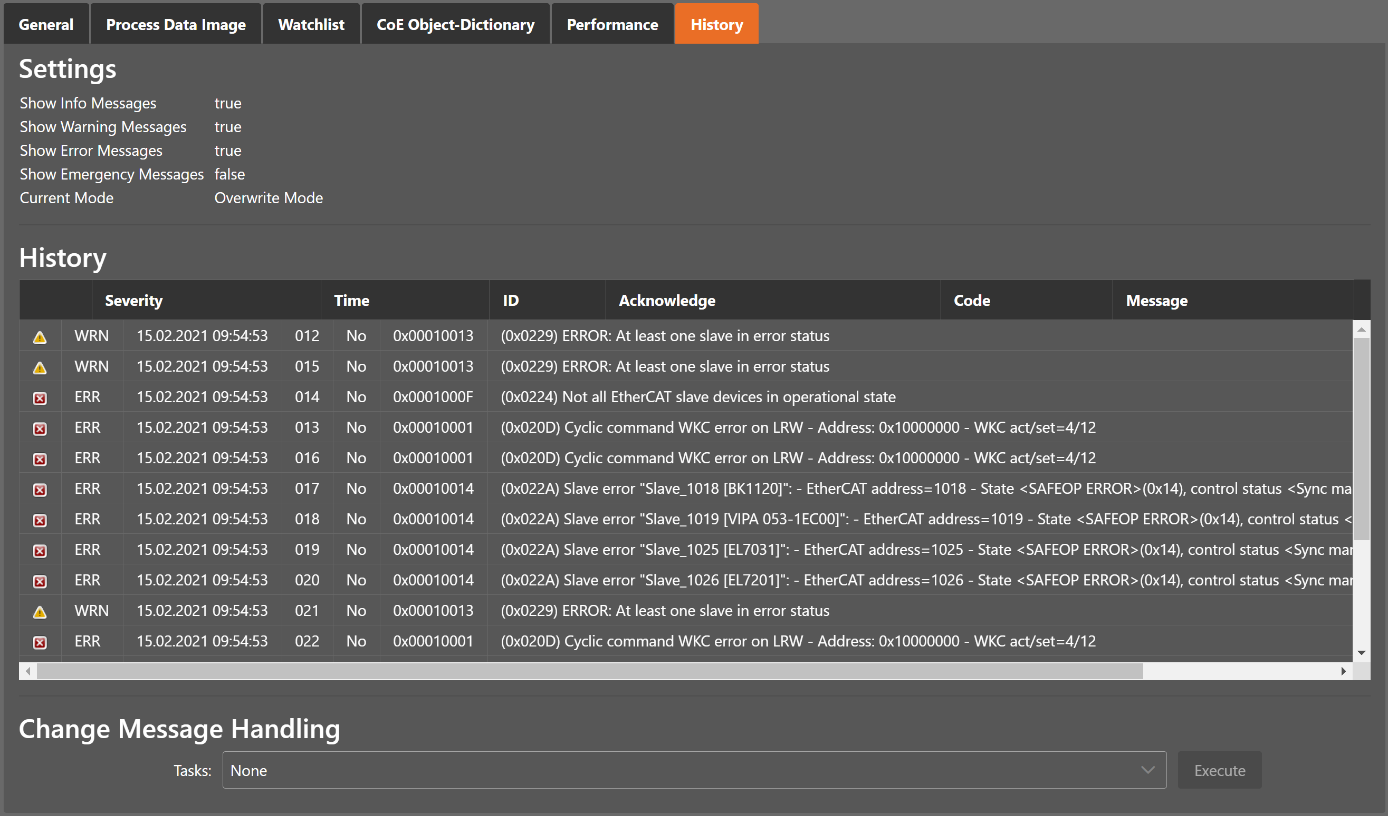Click the horizontal scrollbar right arrow
Screen dimensions: 1388x816
pos(1344,671)
